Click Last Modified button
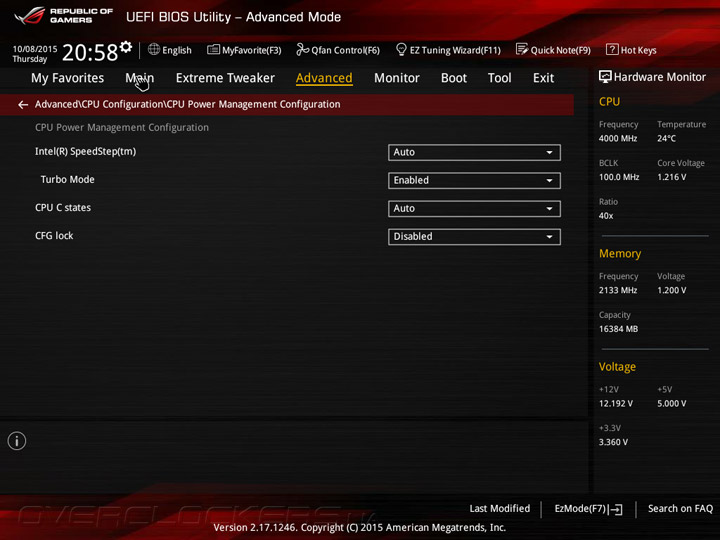This screenshot has width=720, height=540. coord(500,508)
